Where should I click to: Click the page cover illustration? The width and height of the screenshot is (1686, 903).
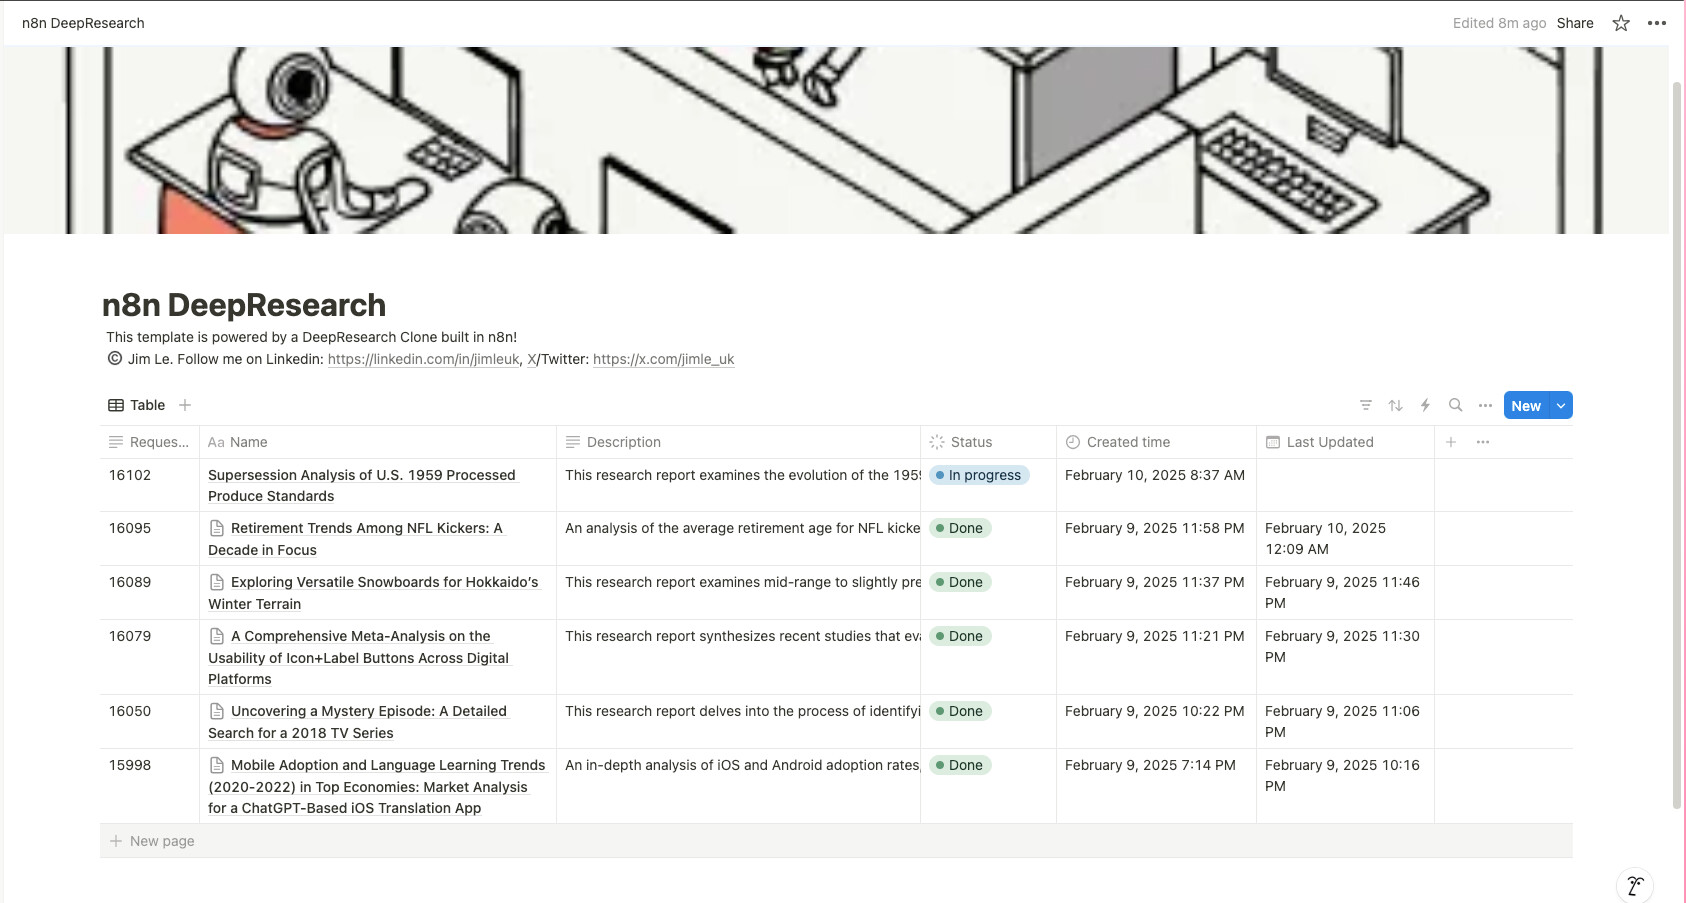click(x=836, y=140)
